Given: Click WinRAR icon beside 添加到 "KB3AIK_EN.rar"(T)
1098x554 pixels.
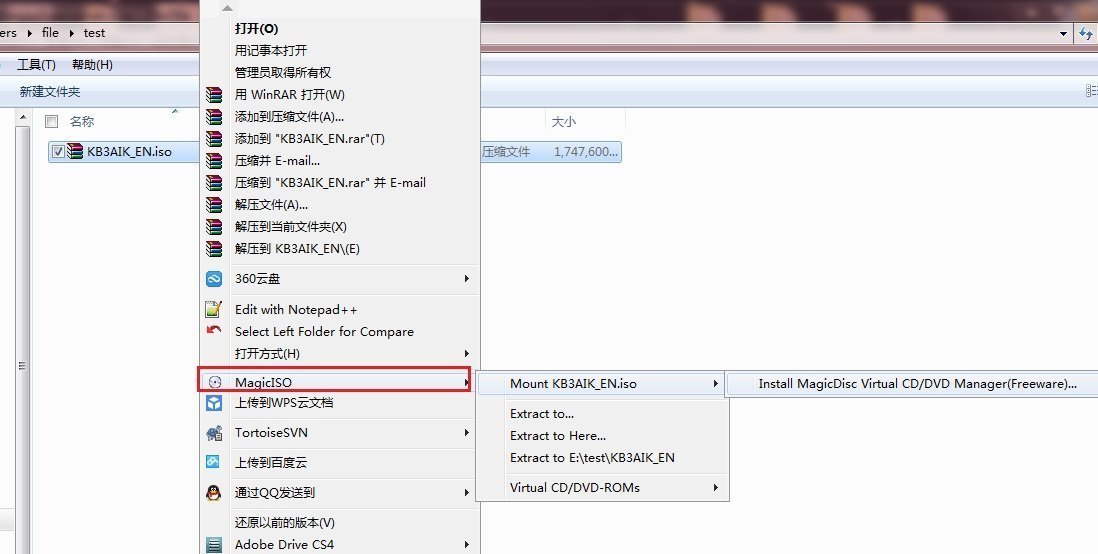Looking at the screenshot, I should coord(214,139).
